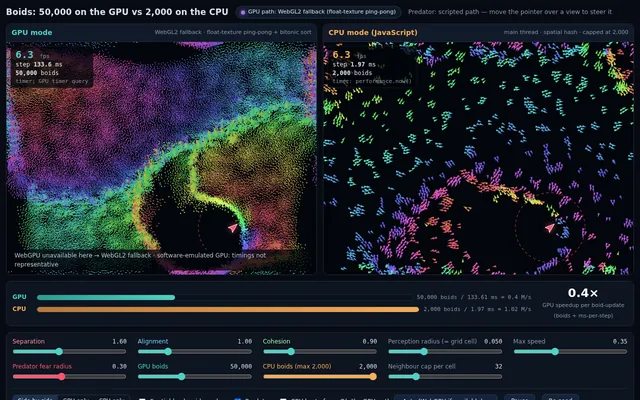
Task: Adjust the Perception radius slider
Action: click(x=445, y=351)
